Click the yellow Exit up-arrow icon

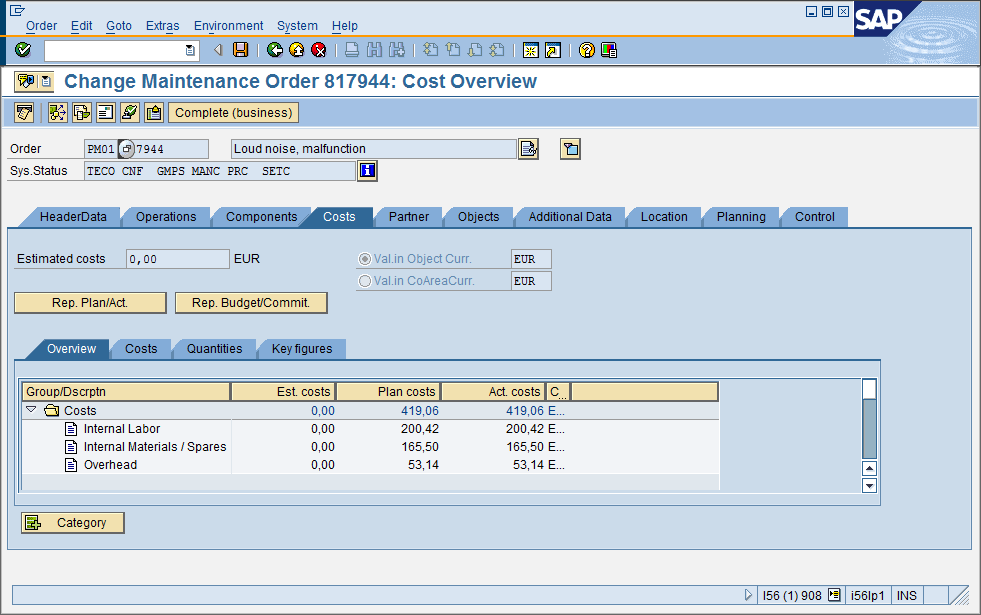point(297,50)
